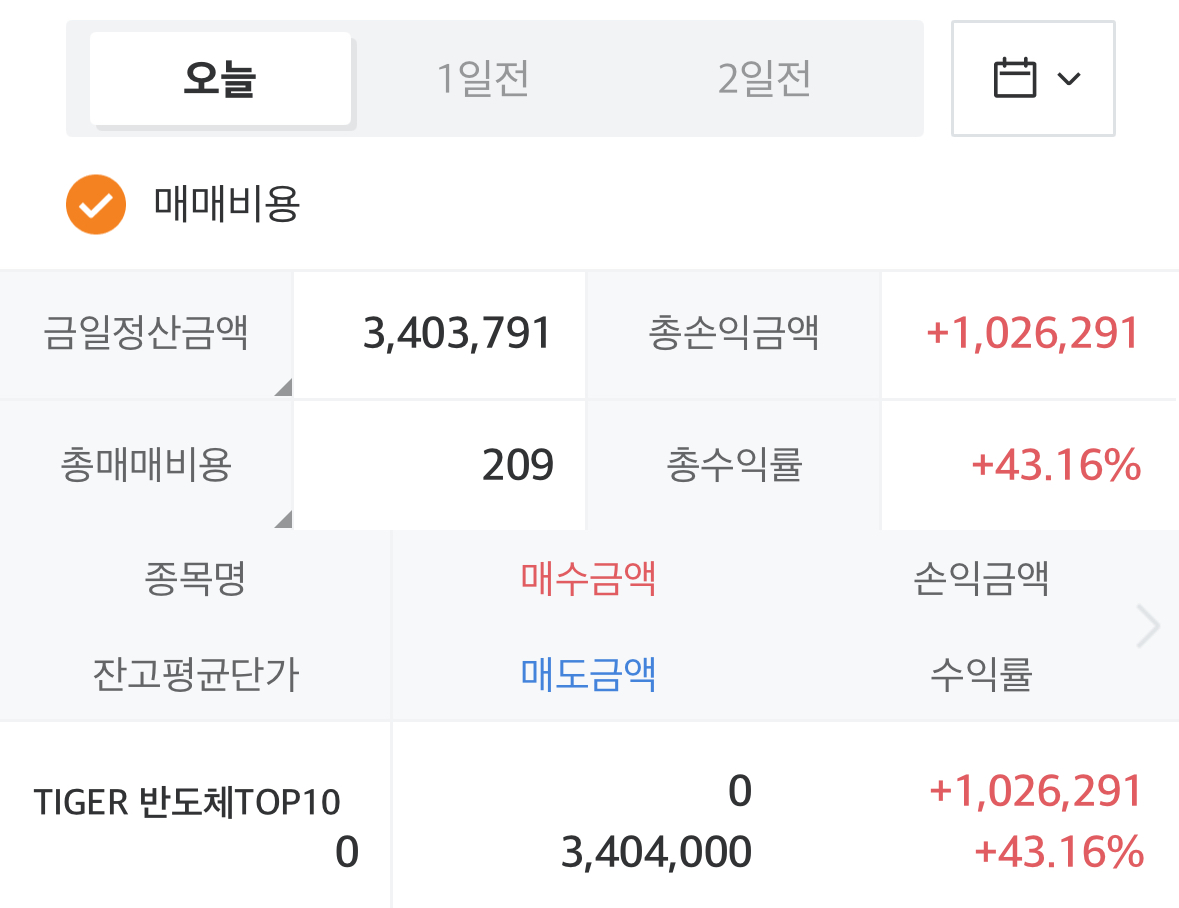Screen dimensions: 1179x908
Task: Sort by 매도금액 column header
Action: pyautogui.click(x=588, y=675)
